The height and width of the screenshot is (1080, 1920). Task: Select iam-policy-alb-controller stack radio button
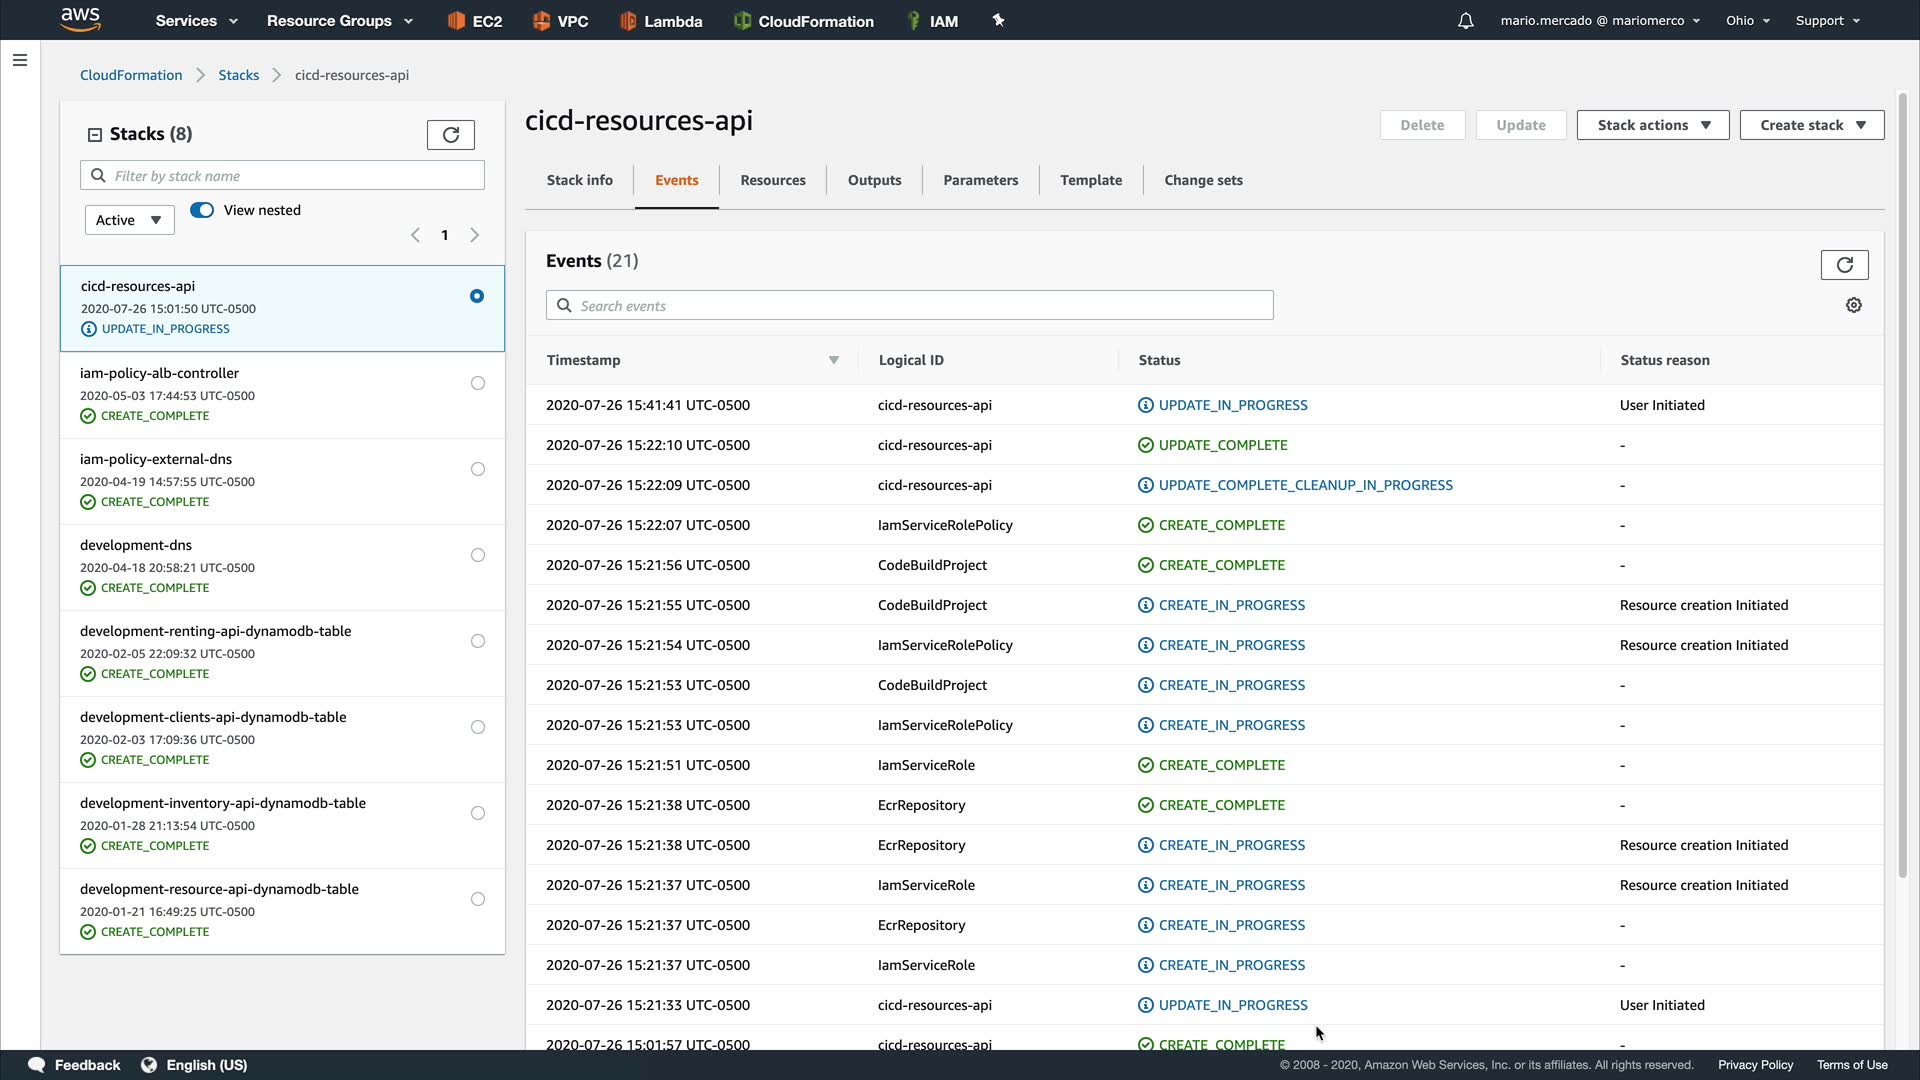pyautogui.click(x=478, y=383)
